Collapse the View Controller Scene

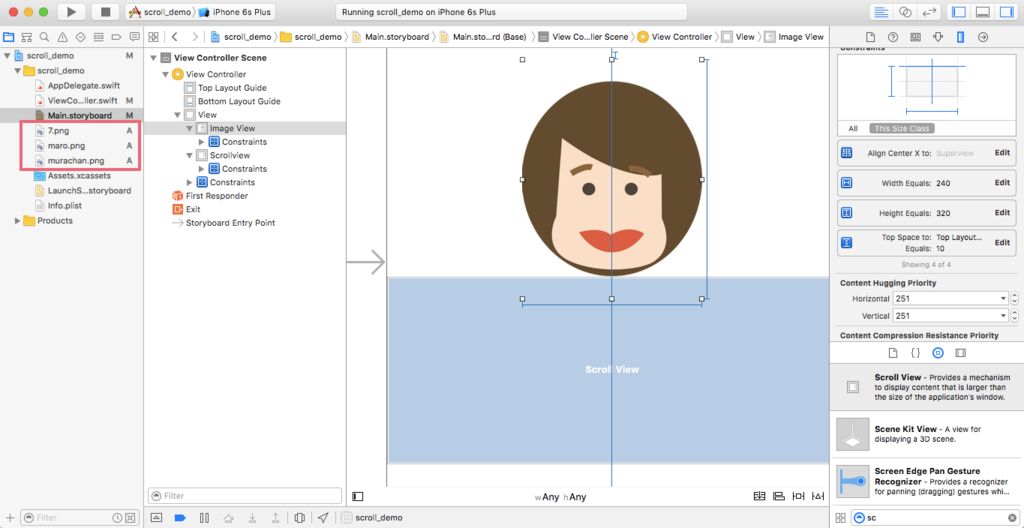(153, 58)
